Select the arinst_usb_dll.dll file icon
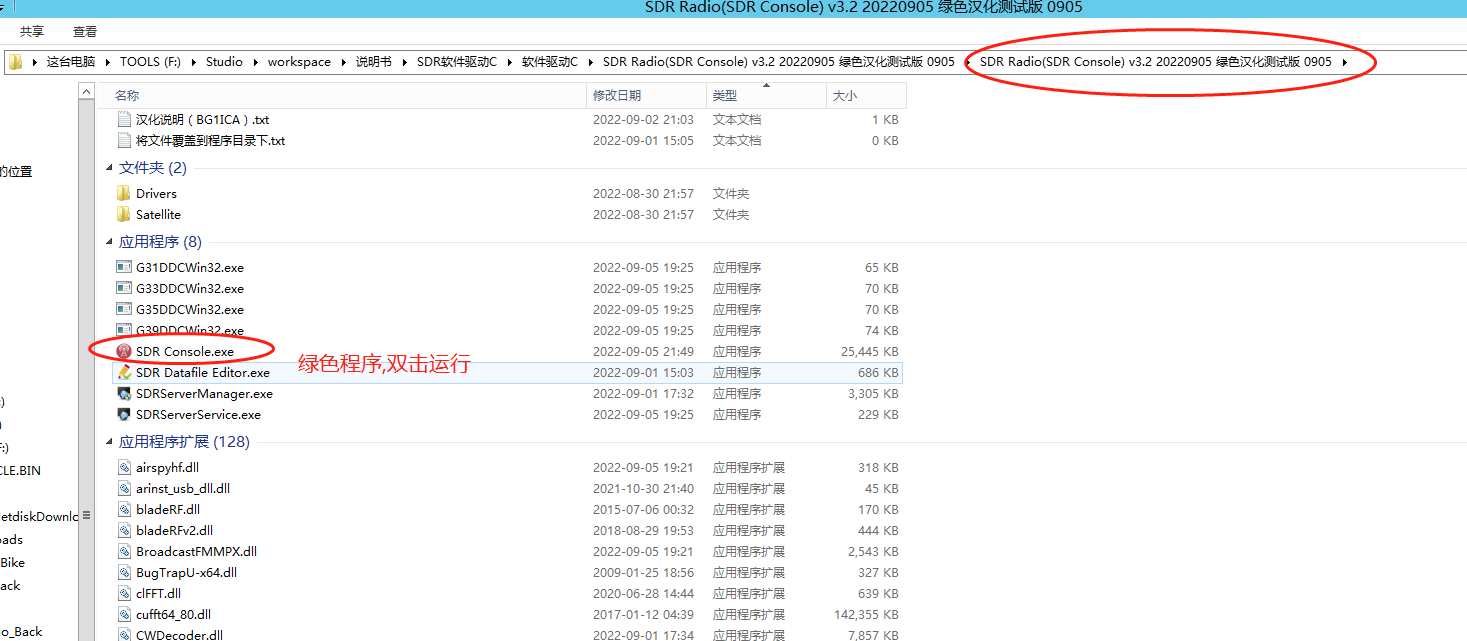This screenshot has width=1467, height=641. click(124, 488)
